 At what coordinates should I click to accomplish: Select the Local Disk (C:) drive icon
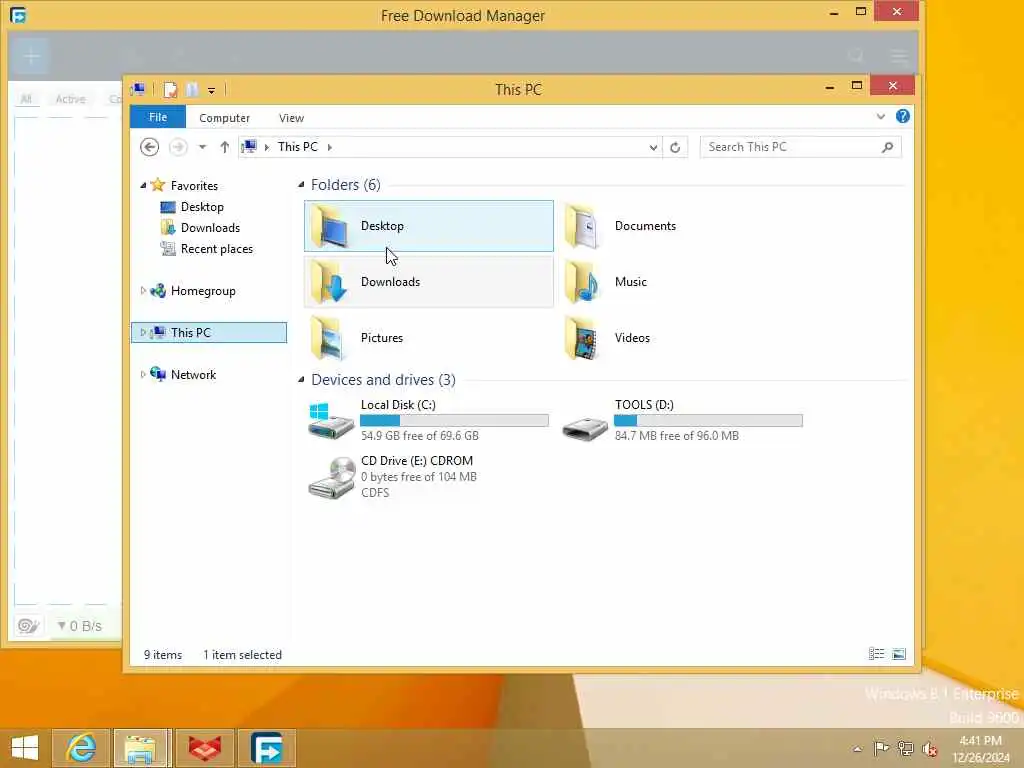click(330, 421)
